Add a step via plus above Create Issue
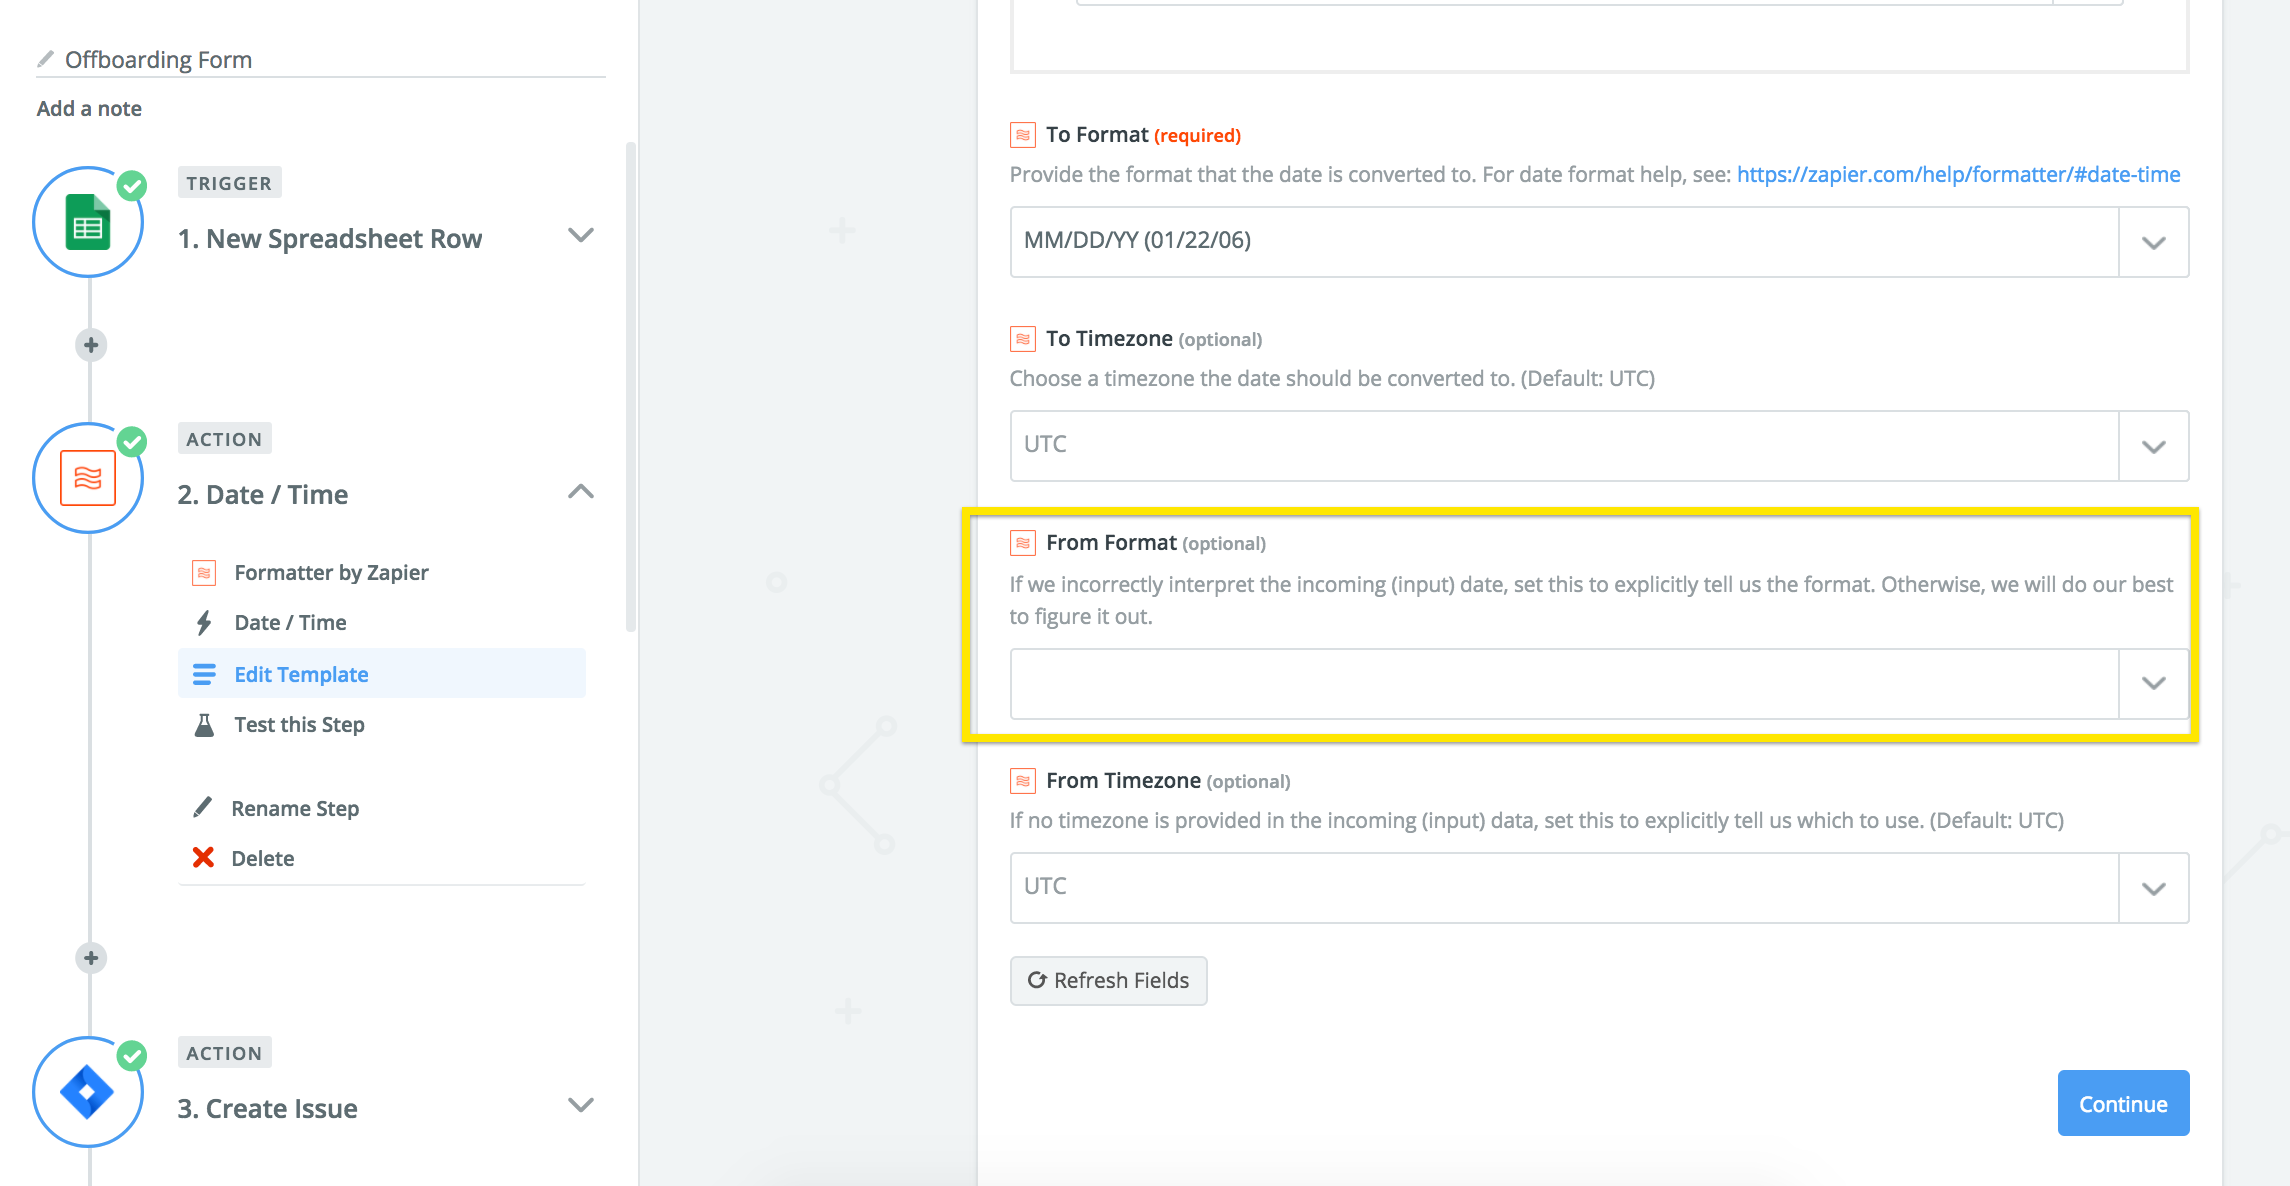 (x=91, y=958)
